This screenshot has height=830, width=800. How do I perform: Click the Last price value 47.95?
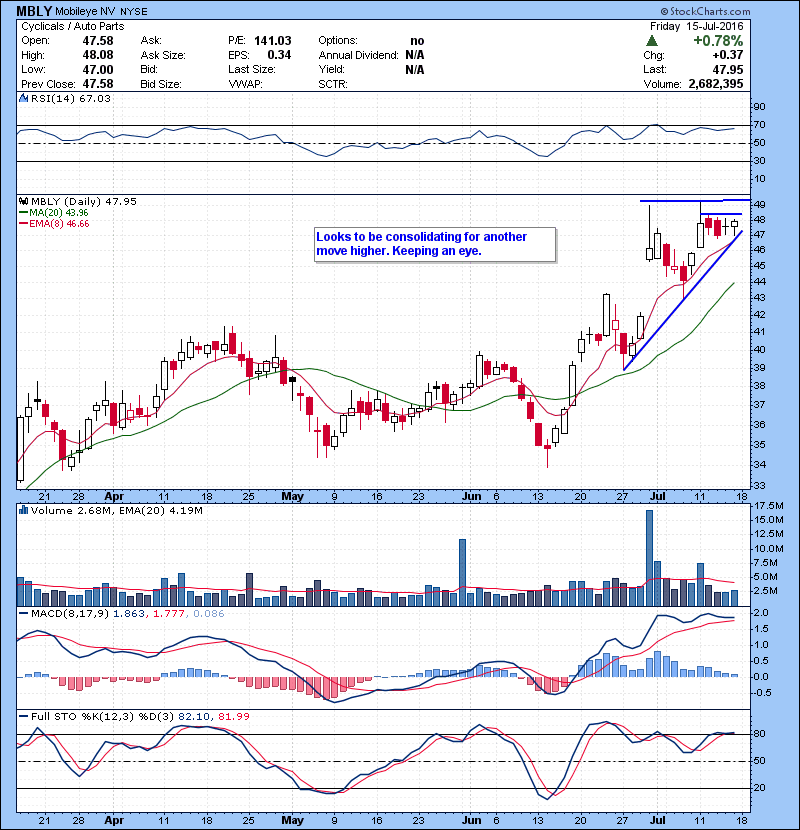click(x=728, y=69)
